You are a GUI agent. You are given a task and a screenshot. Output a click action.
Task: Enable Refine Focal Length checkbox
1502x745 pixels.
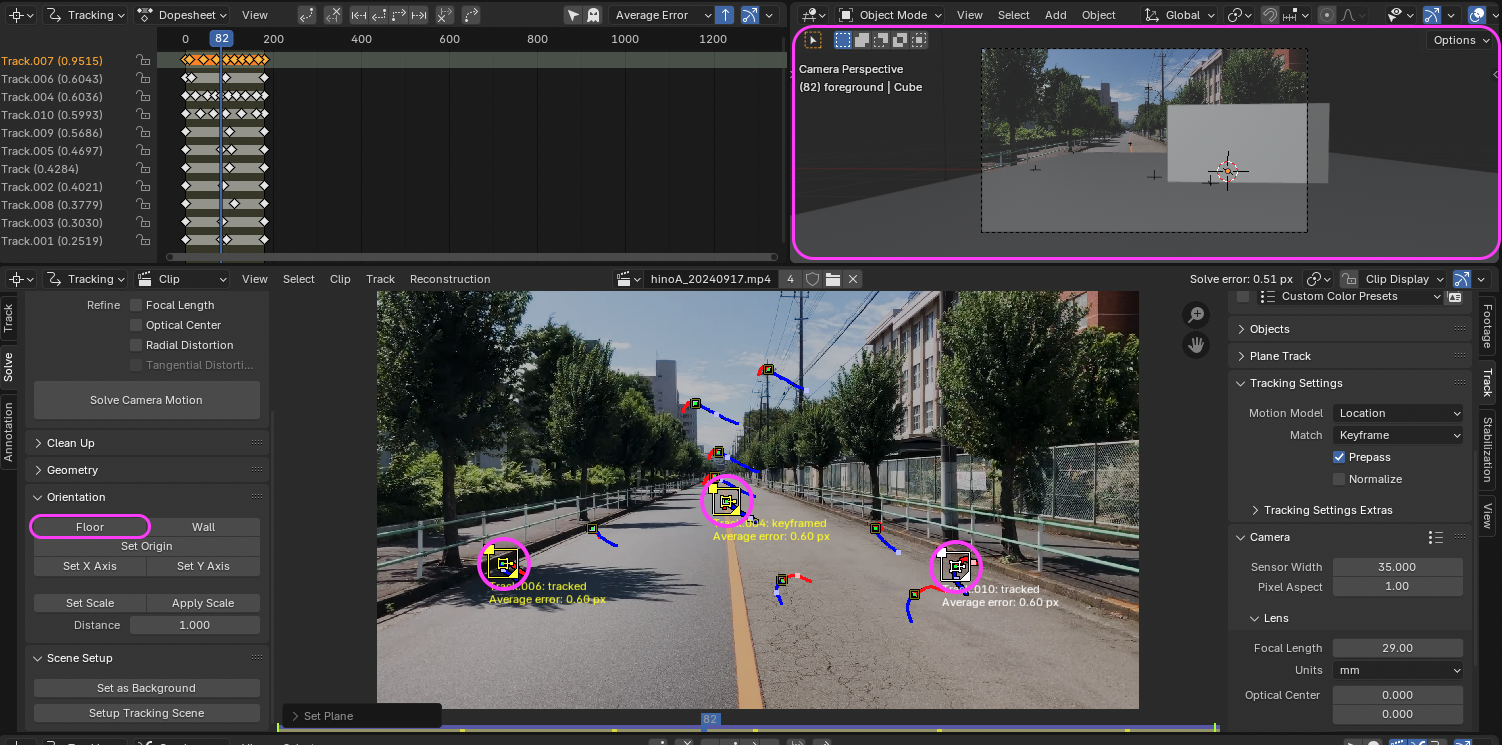click(136, 305)
